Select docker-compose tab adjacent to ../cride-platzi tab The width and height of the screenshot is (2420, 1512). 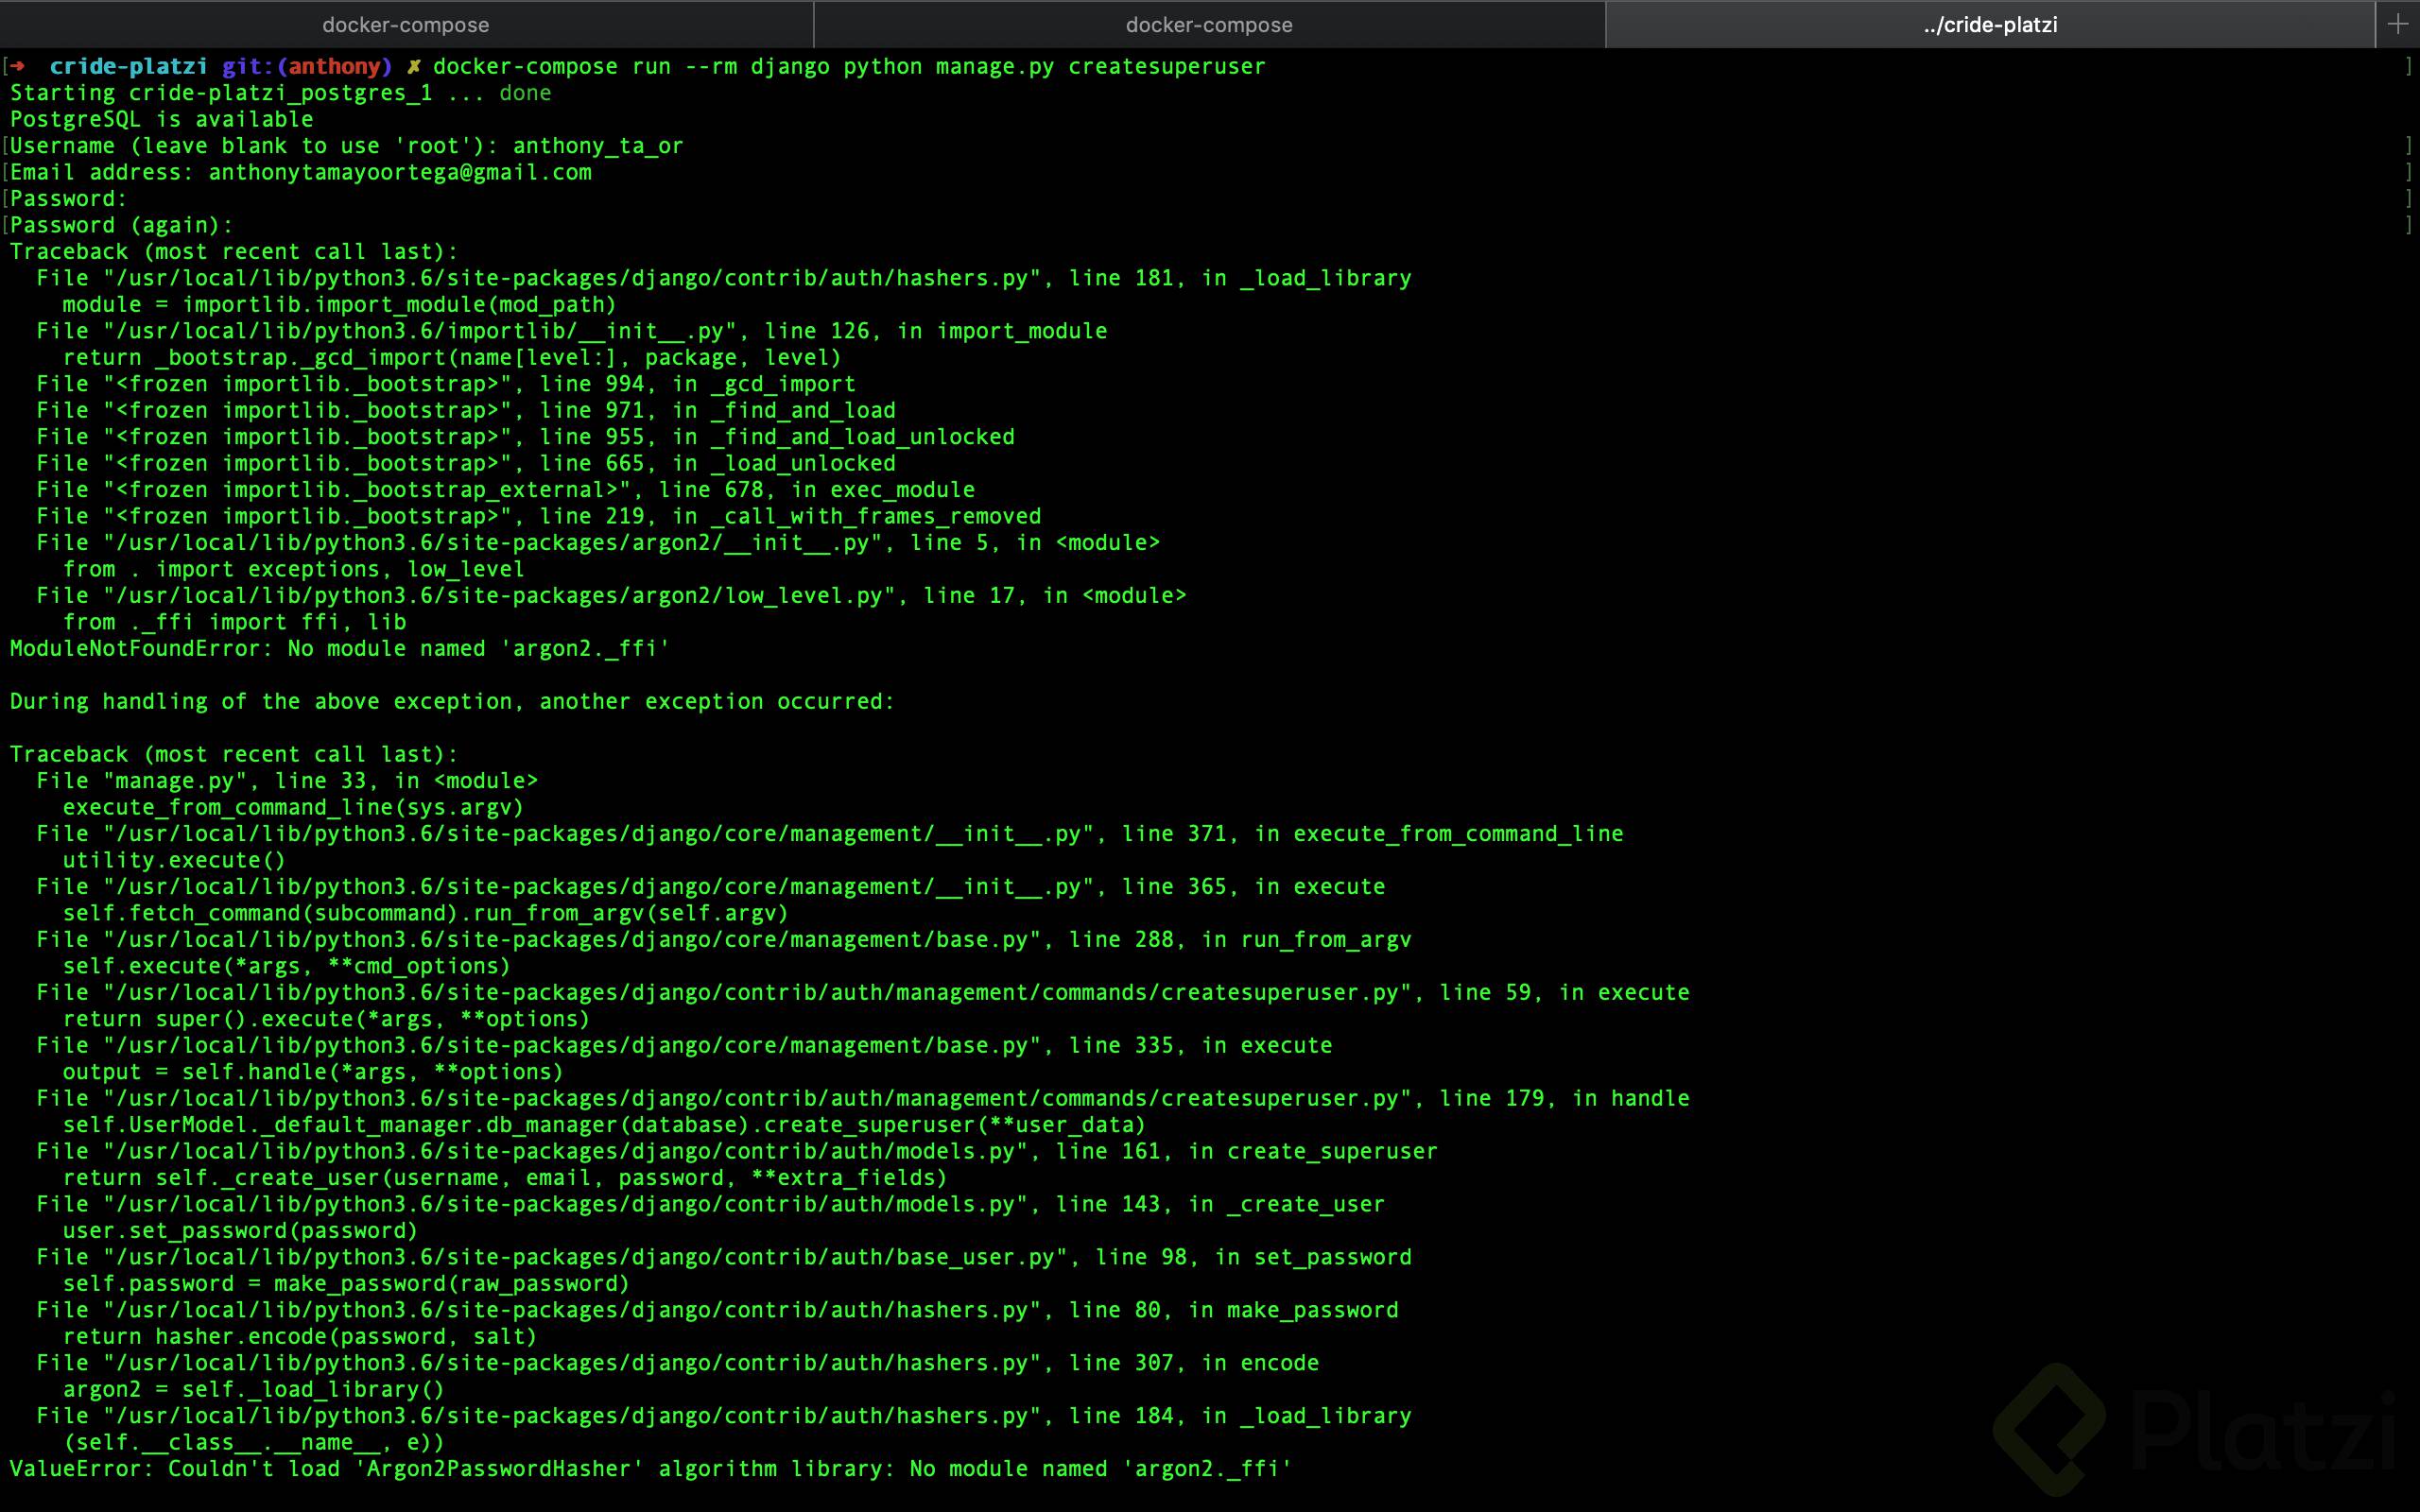(1209, 24)
